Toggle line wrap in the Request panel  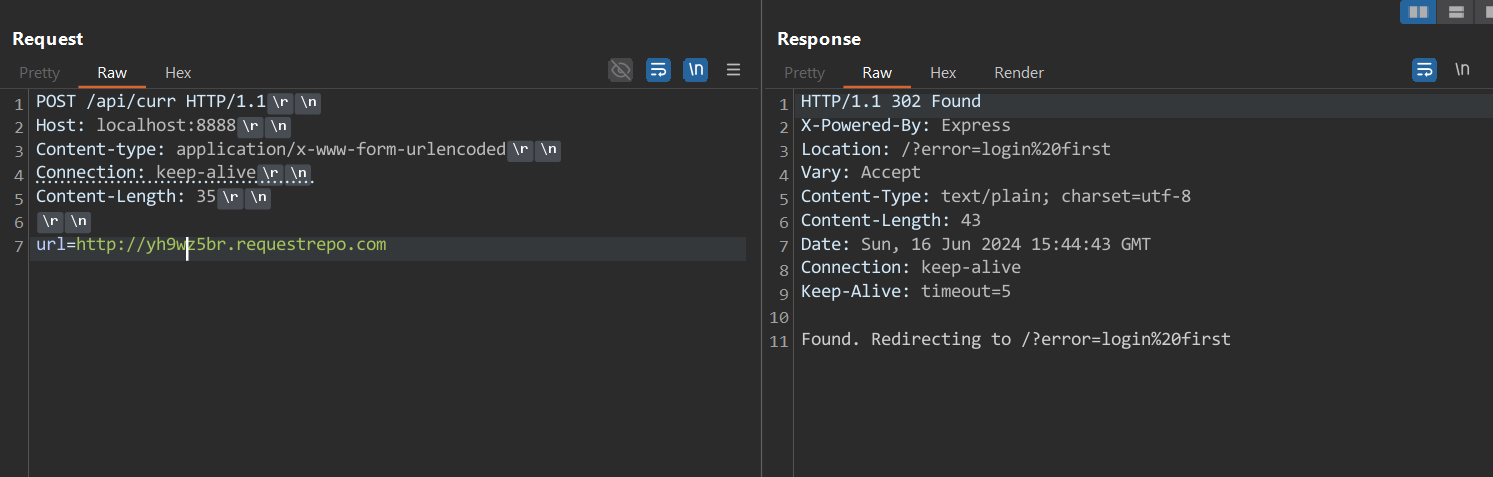tap(658, 70)
